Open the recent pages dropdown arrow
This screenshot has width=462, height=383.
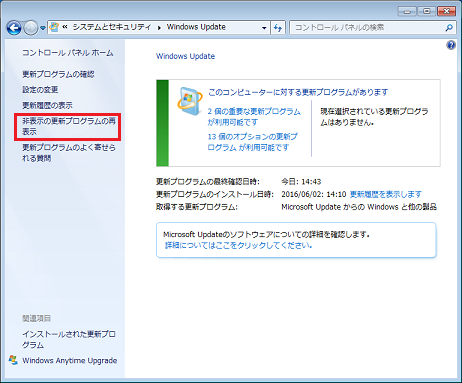click(x=43, y=28)
